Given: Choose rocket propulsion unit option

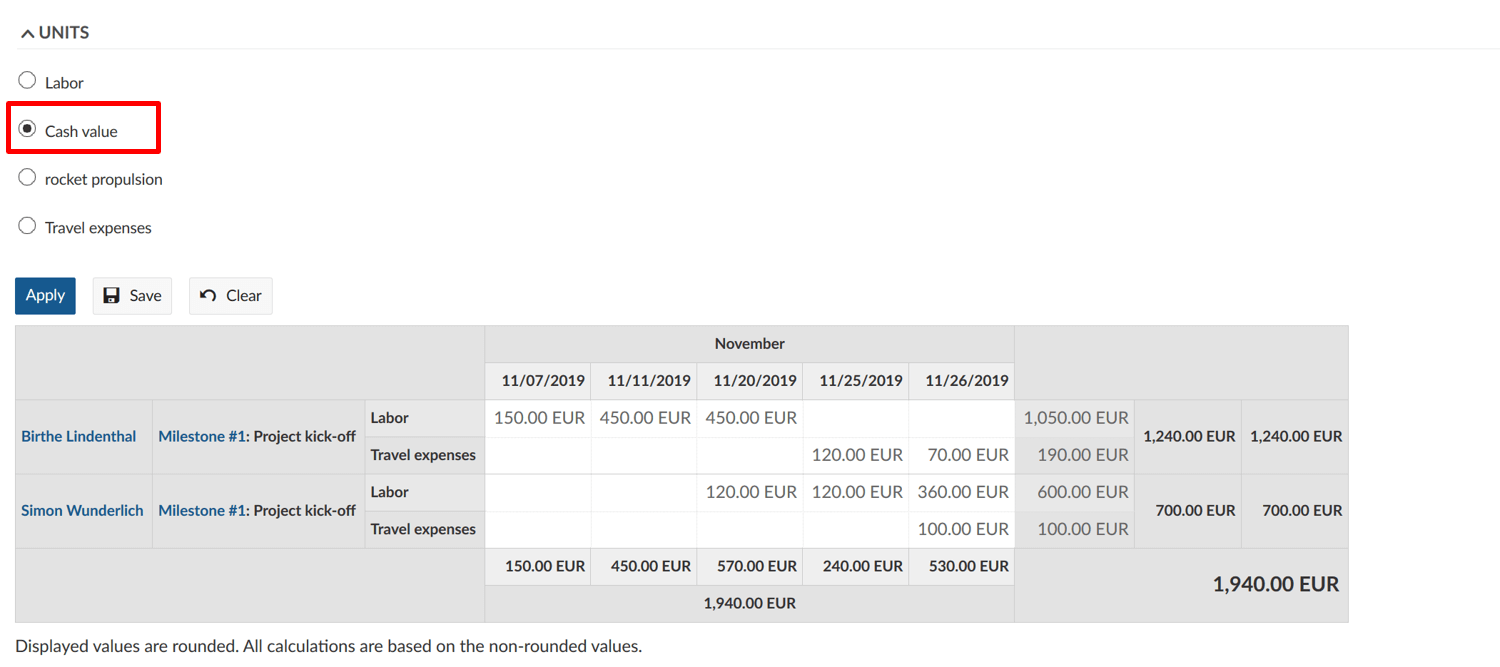Looking at the screenshot, I should pos(27,178).
